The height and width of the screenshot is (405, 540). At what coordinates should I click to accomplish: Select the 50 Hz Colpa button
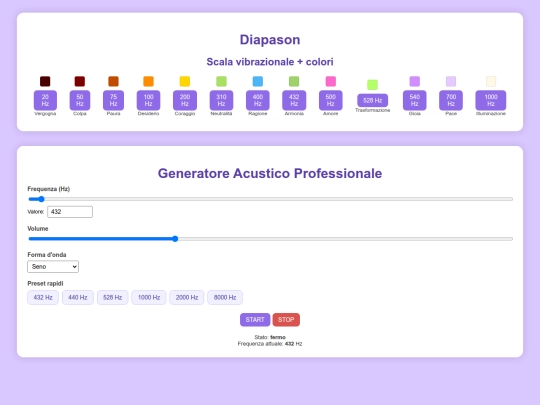[x=80, y=100]
